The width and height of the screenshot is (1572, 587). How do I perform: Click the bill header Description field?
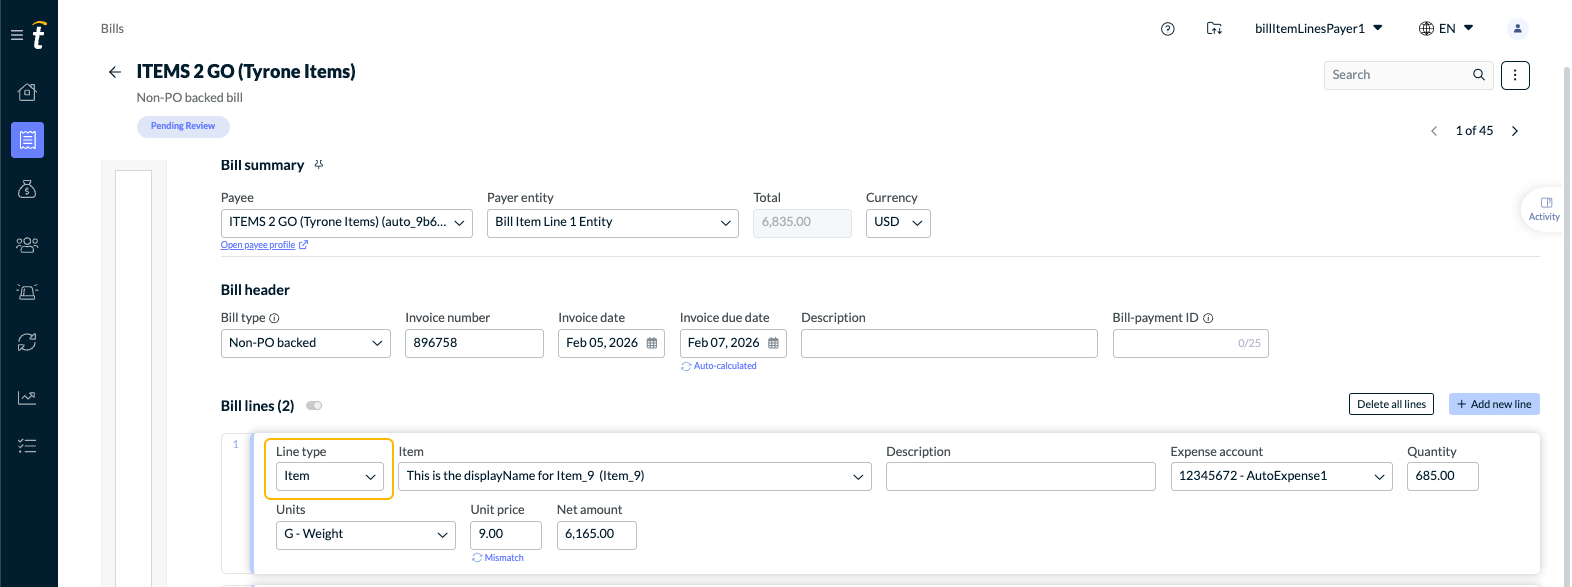coord(949,343)
